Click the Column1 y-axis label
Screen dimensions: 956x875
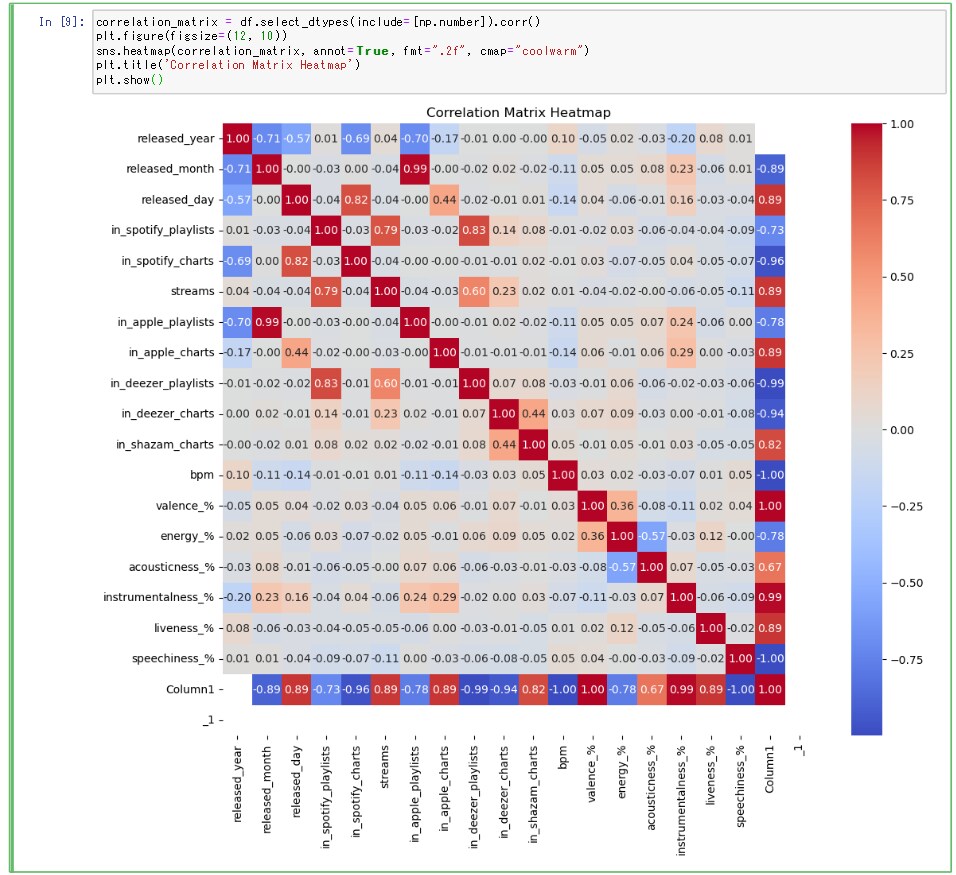point(190,689)
